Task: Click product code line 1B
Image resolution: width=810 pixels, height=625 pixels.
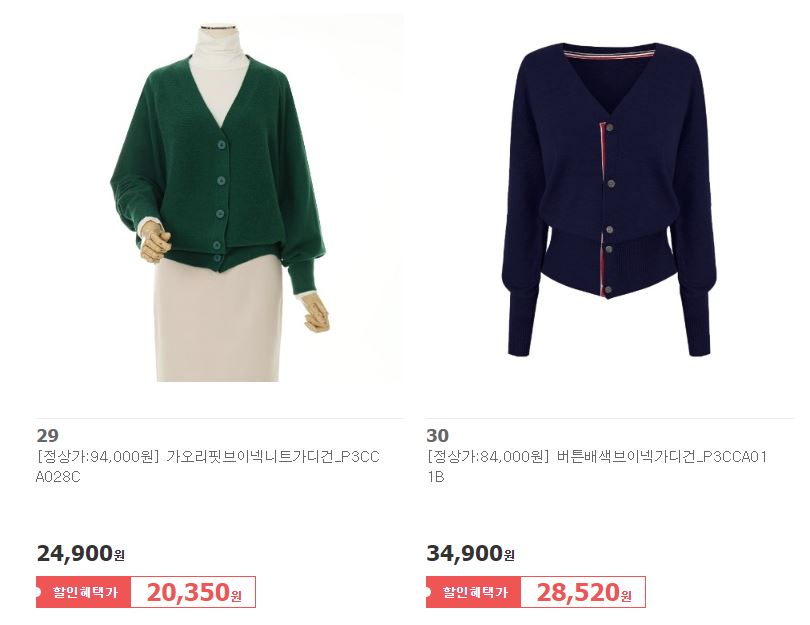Action: point(435,477)
